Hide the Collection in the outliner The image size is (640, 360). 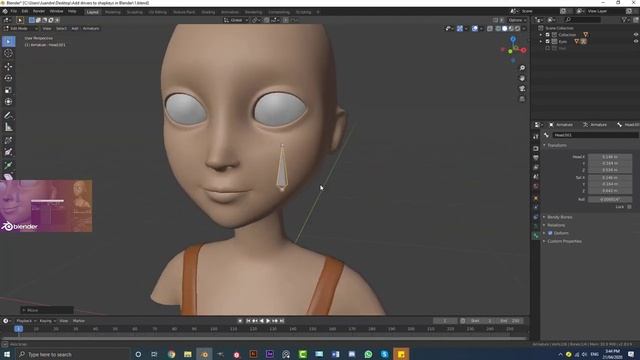tap(636, 35)
